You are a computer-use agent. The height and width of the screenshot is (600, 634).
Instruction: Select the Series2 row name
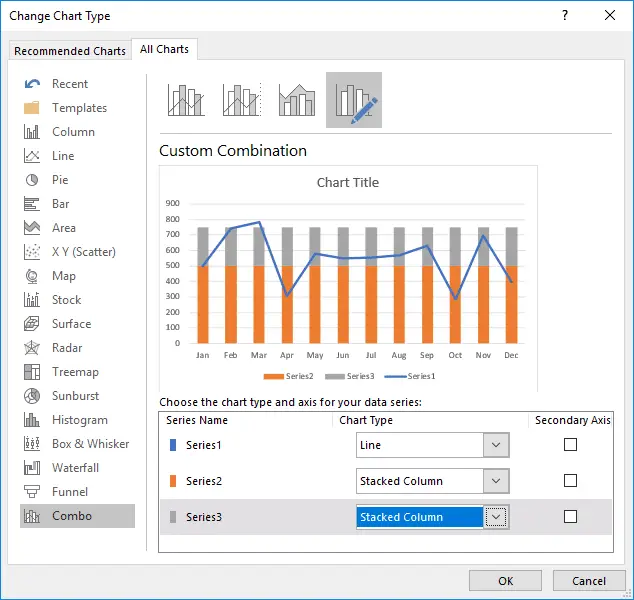pos(204,481)
